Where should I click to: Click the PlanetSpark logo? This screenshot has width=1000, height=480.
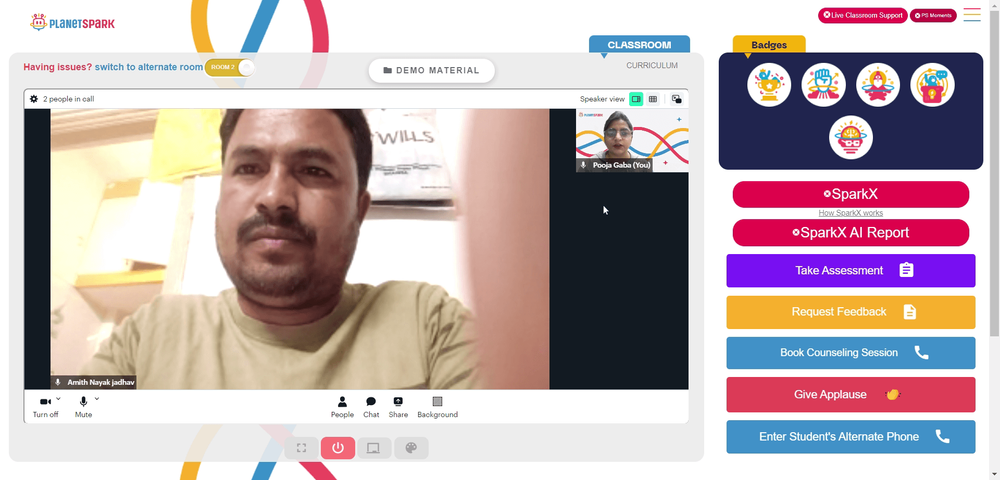click(72, 23)
